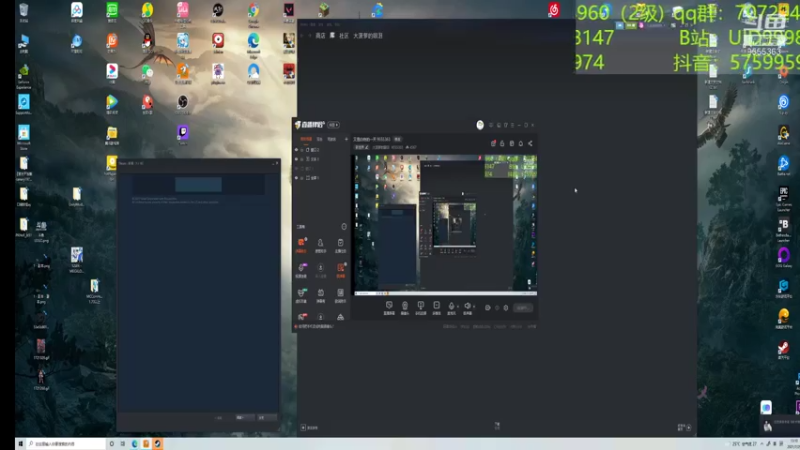Open Edge from the taskbar
This screenshot has height=450, width=800.
click(x=134, y=444)
